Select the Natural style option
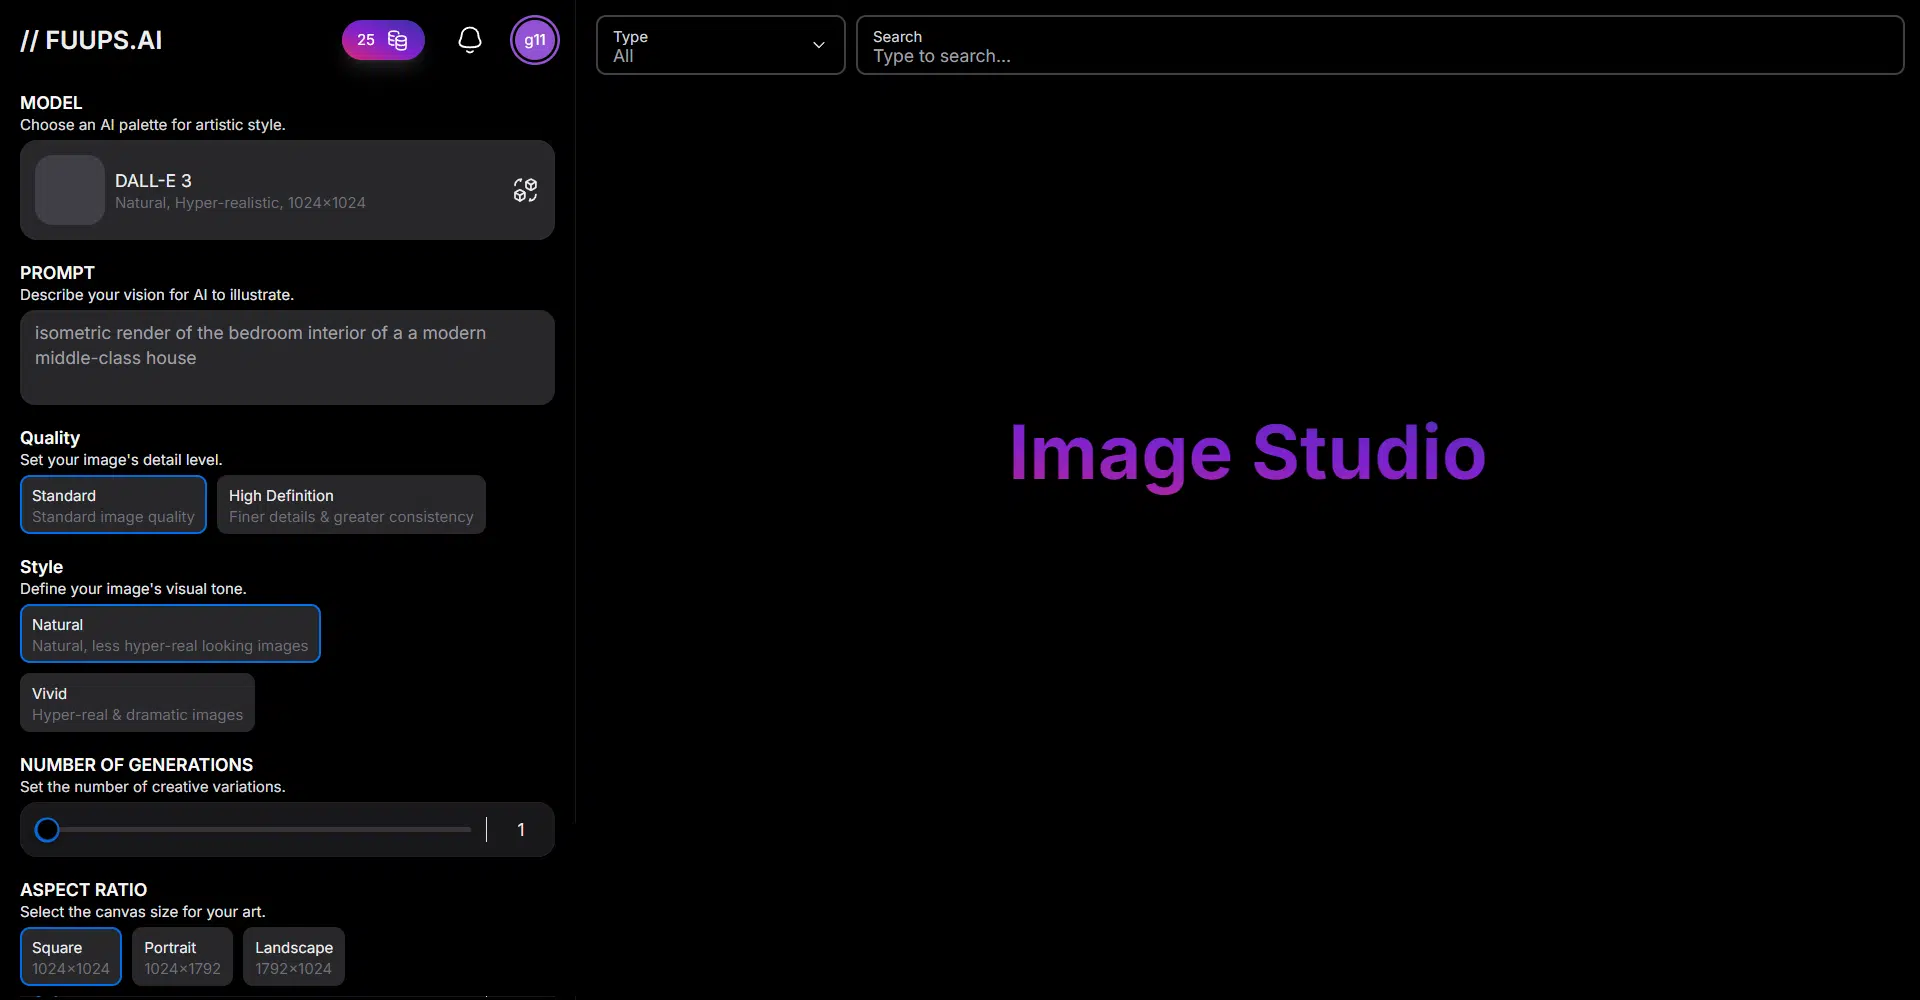1920x1000 pixels. tap(170, 634)
